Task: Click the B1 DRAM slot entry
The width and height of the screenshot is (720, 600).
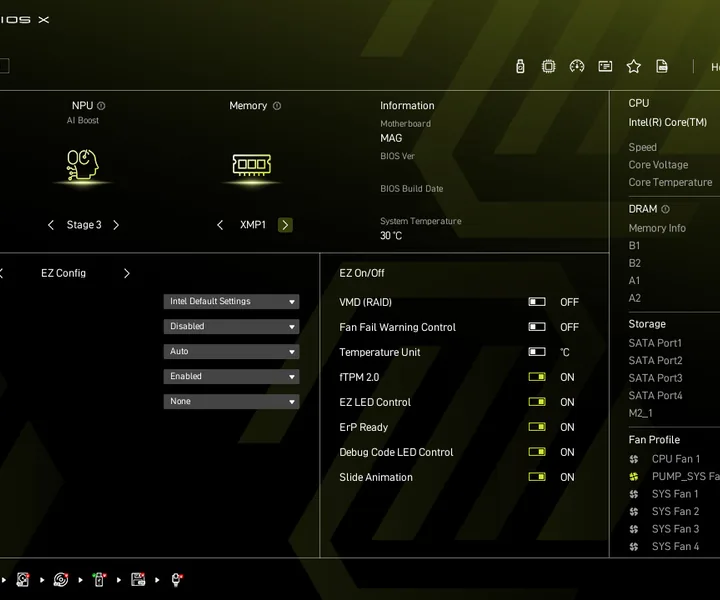Action: 634,246
